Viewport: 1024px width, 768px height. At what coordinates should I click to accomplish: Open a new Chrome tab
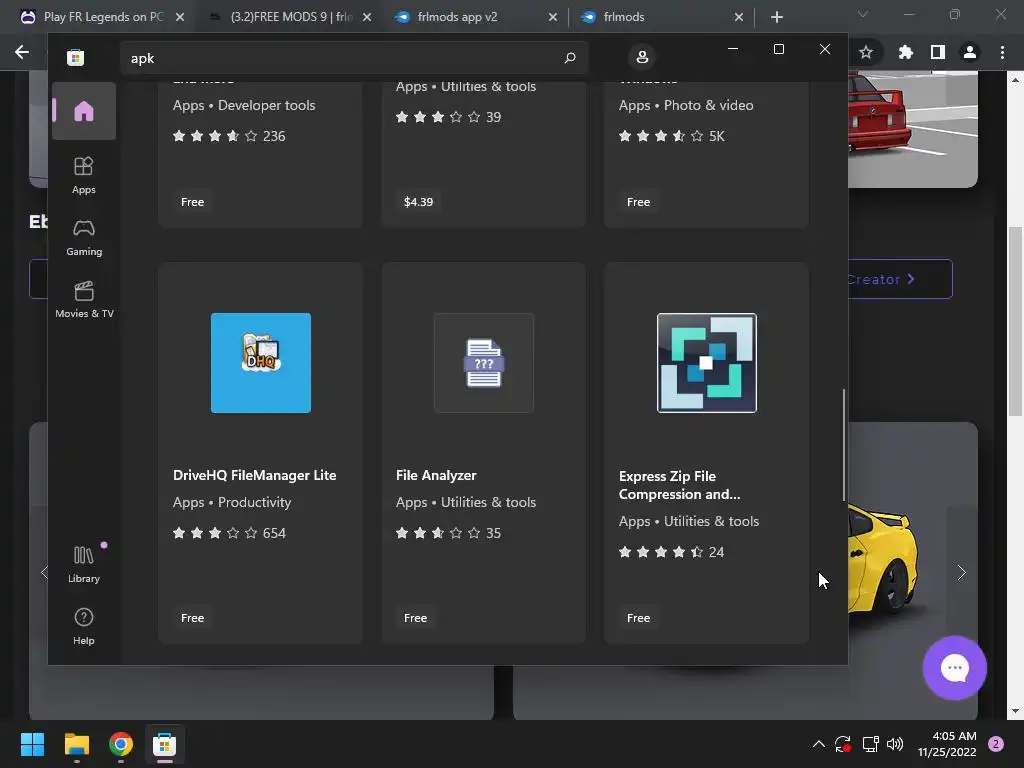click(776, 17)
